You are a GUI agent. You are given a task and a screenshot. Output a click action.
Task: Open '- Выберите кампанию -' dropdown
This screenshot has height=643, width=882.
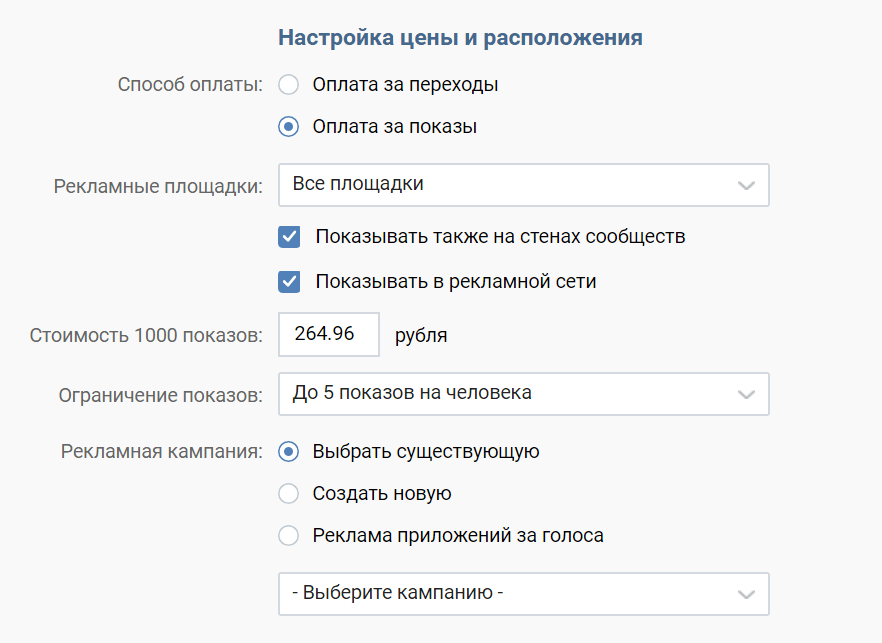[510, 593]
